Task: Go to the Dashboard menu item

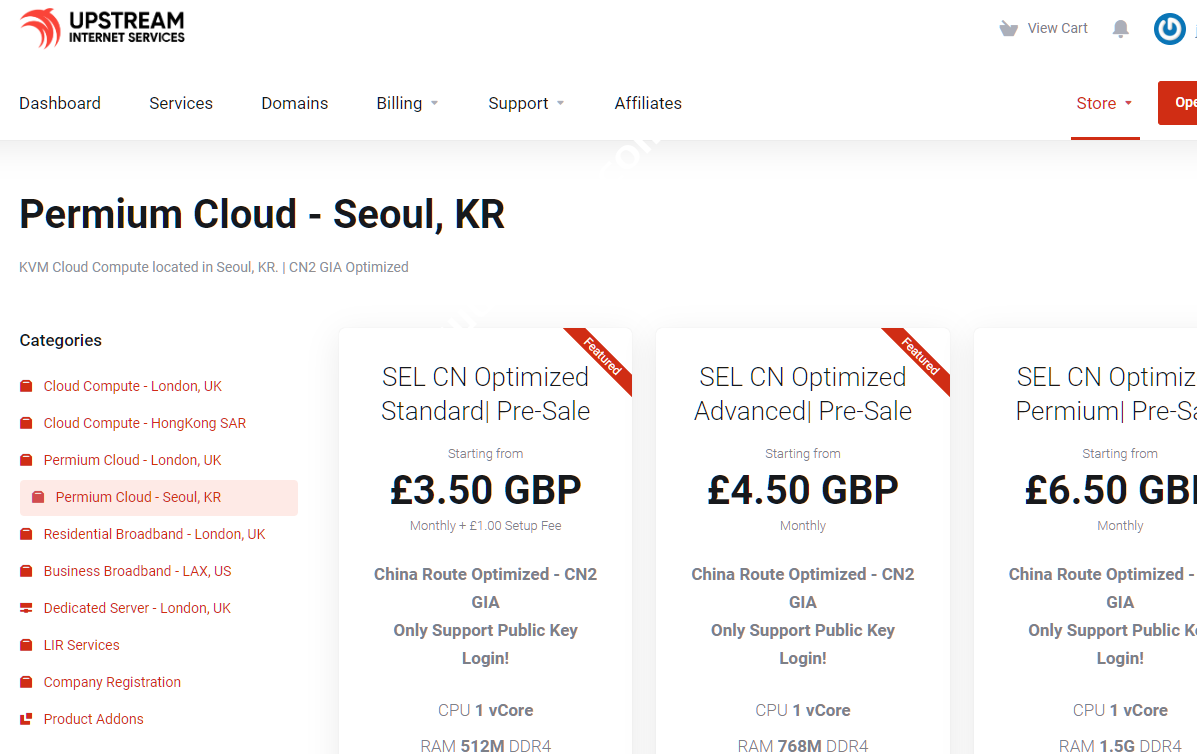Action: 60,103
